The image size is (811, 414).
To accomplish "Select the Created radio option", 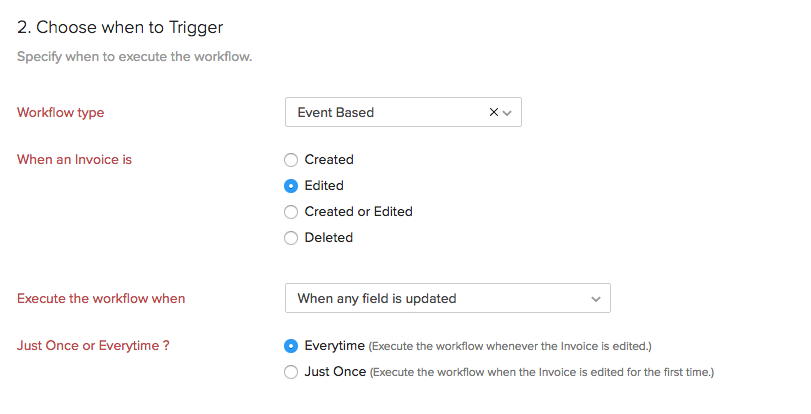I will 291,160.
